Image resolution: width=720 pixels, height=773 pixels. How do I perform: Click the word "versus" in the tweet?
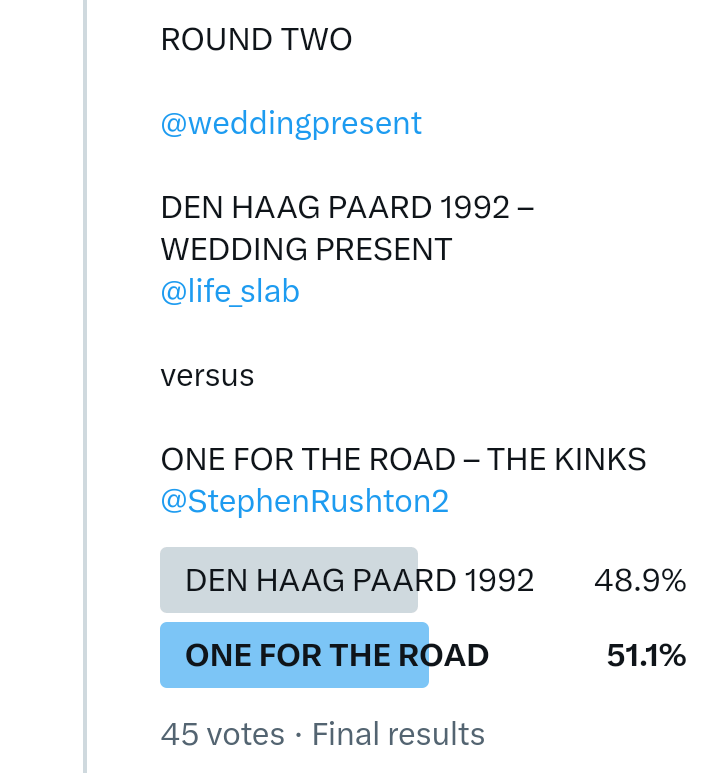coord(207,376)
